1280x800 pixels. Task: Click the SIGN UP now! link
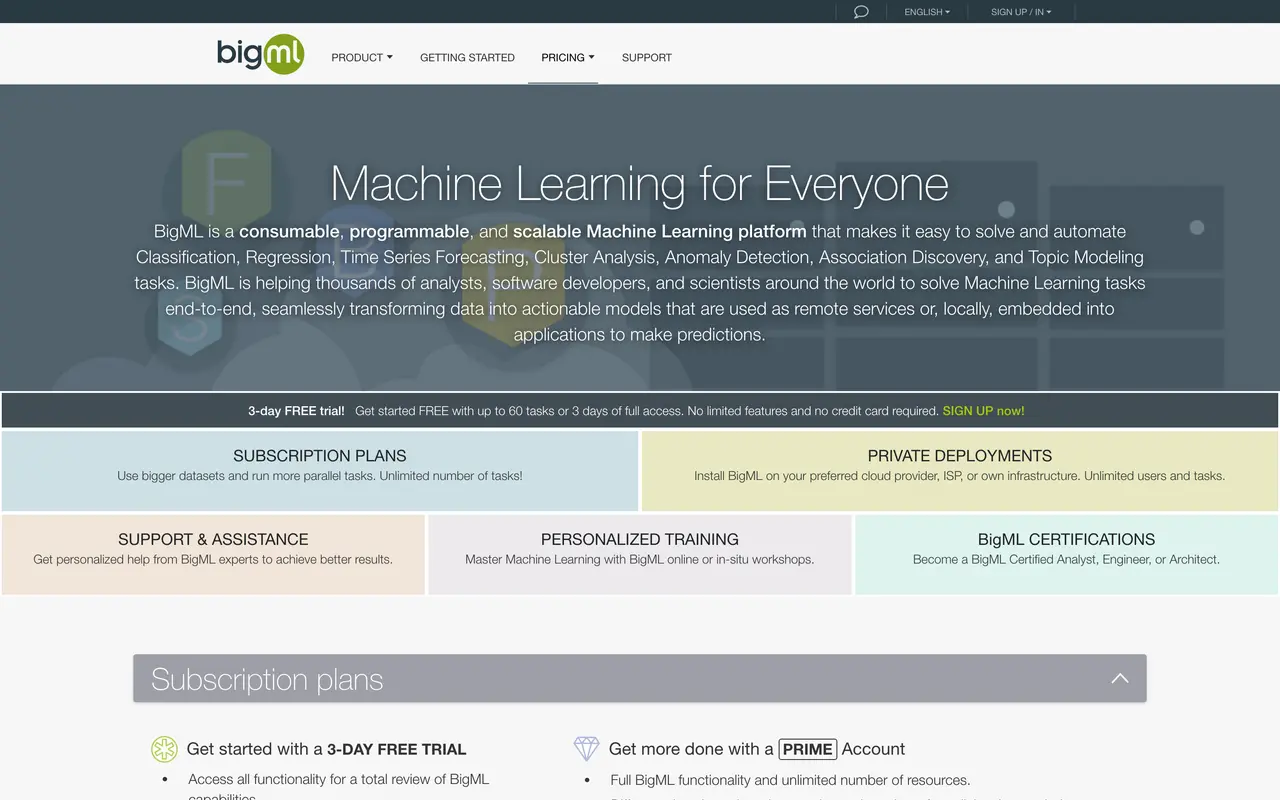(x=983, y=411)
